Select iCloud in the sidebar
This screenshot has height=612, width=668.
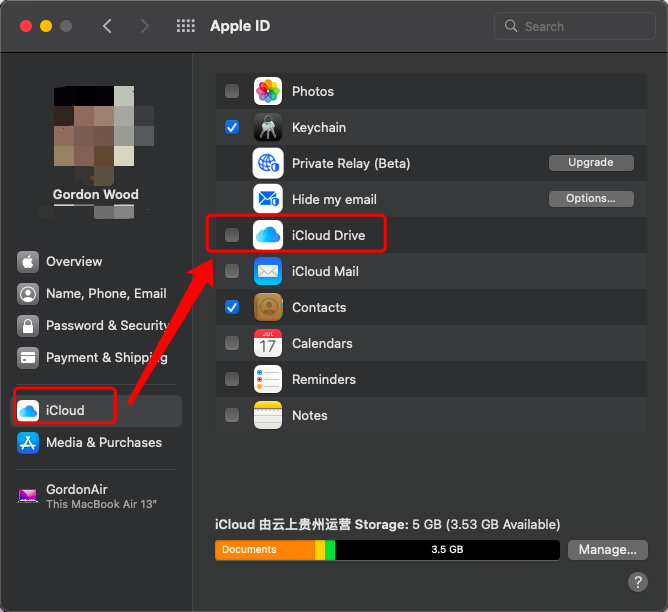click(96, 411)
